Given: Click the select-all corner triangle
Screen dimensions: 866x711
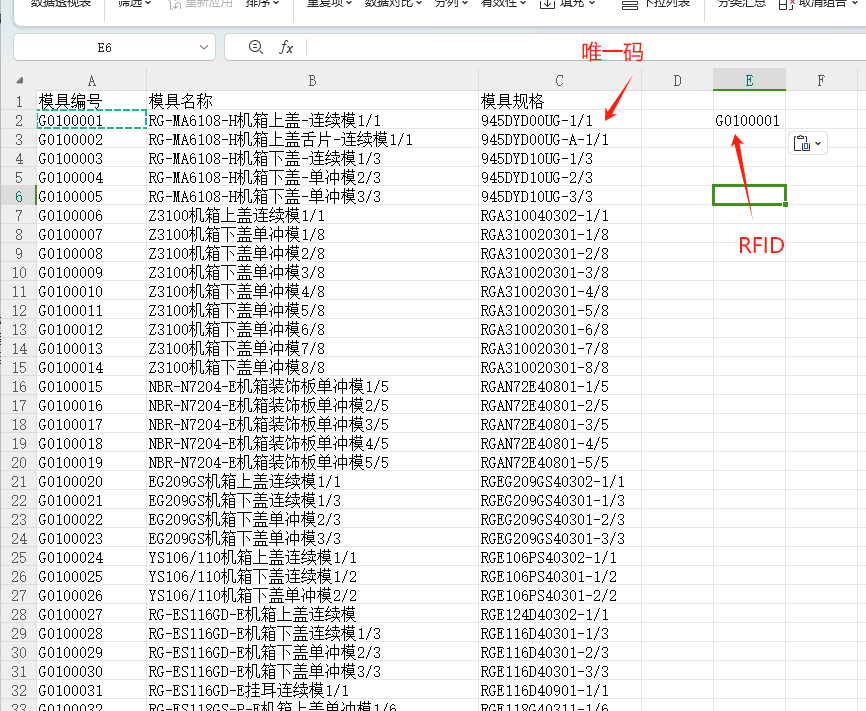Looking at the screenshot, I should pyautogui.click(x=19, y=81).
